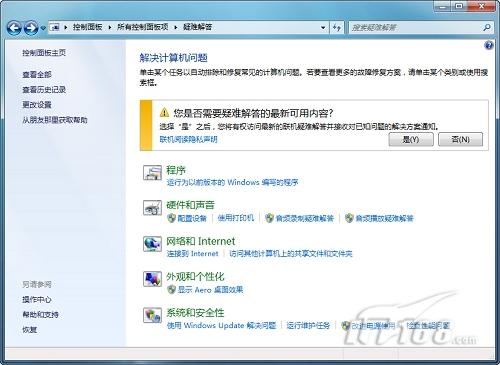Click the magnifier search icon
Screen dimensions: 500x365
click(487, 28)
